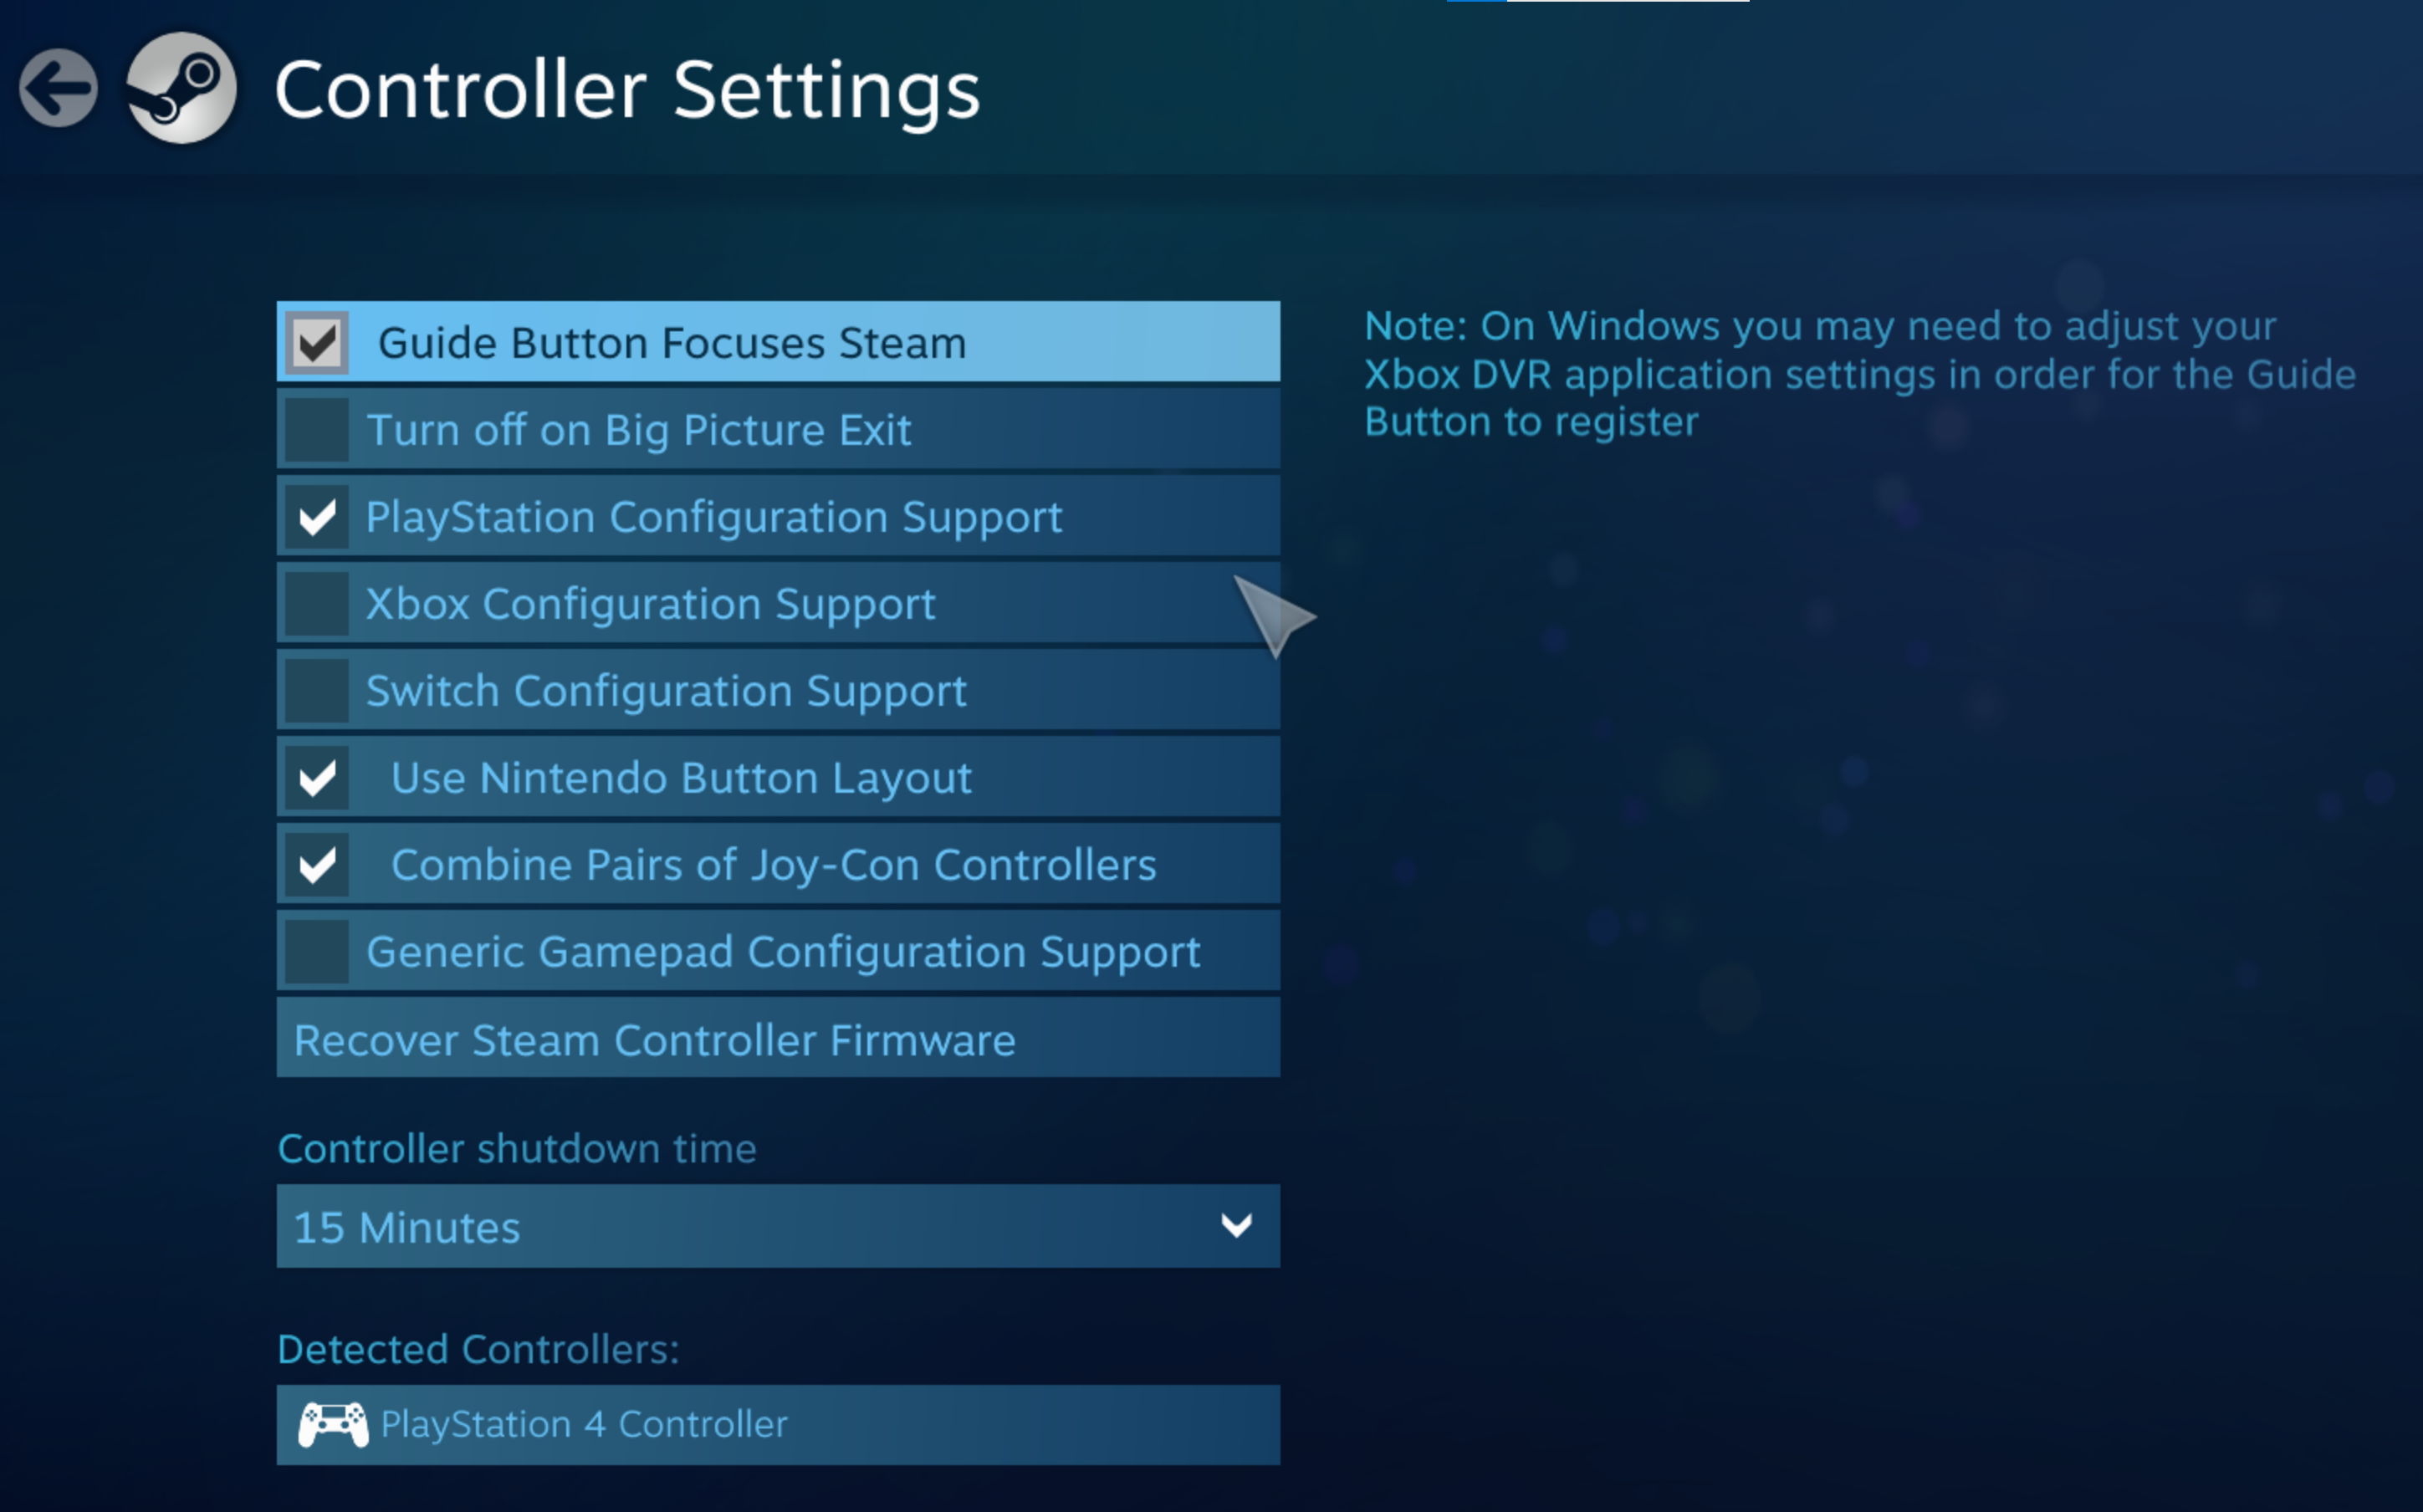The image size is (2423, 1512).
Task: Tick the Switch Configuration Support checkbox
Action: point(317,691)
